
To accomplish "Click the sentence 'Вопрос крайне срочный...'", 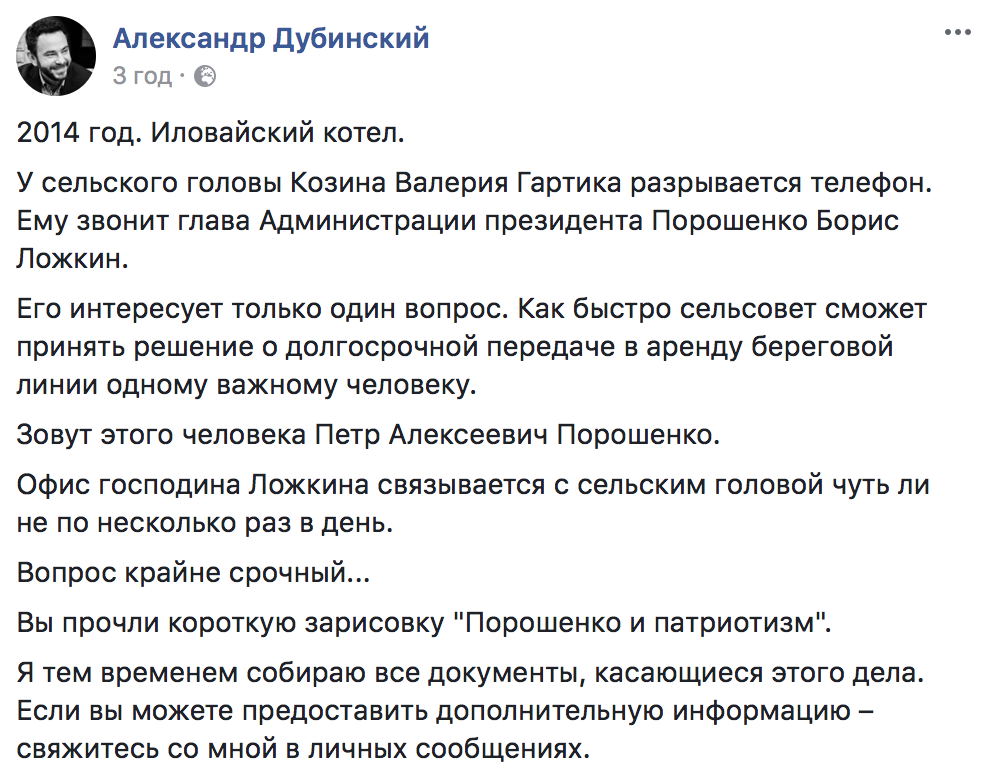I will click(193, 573).
